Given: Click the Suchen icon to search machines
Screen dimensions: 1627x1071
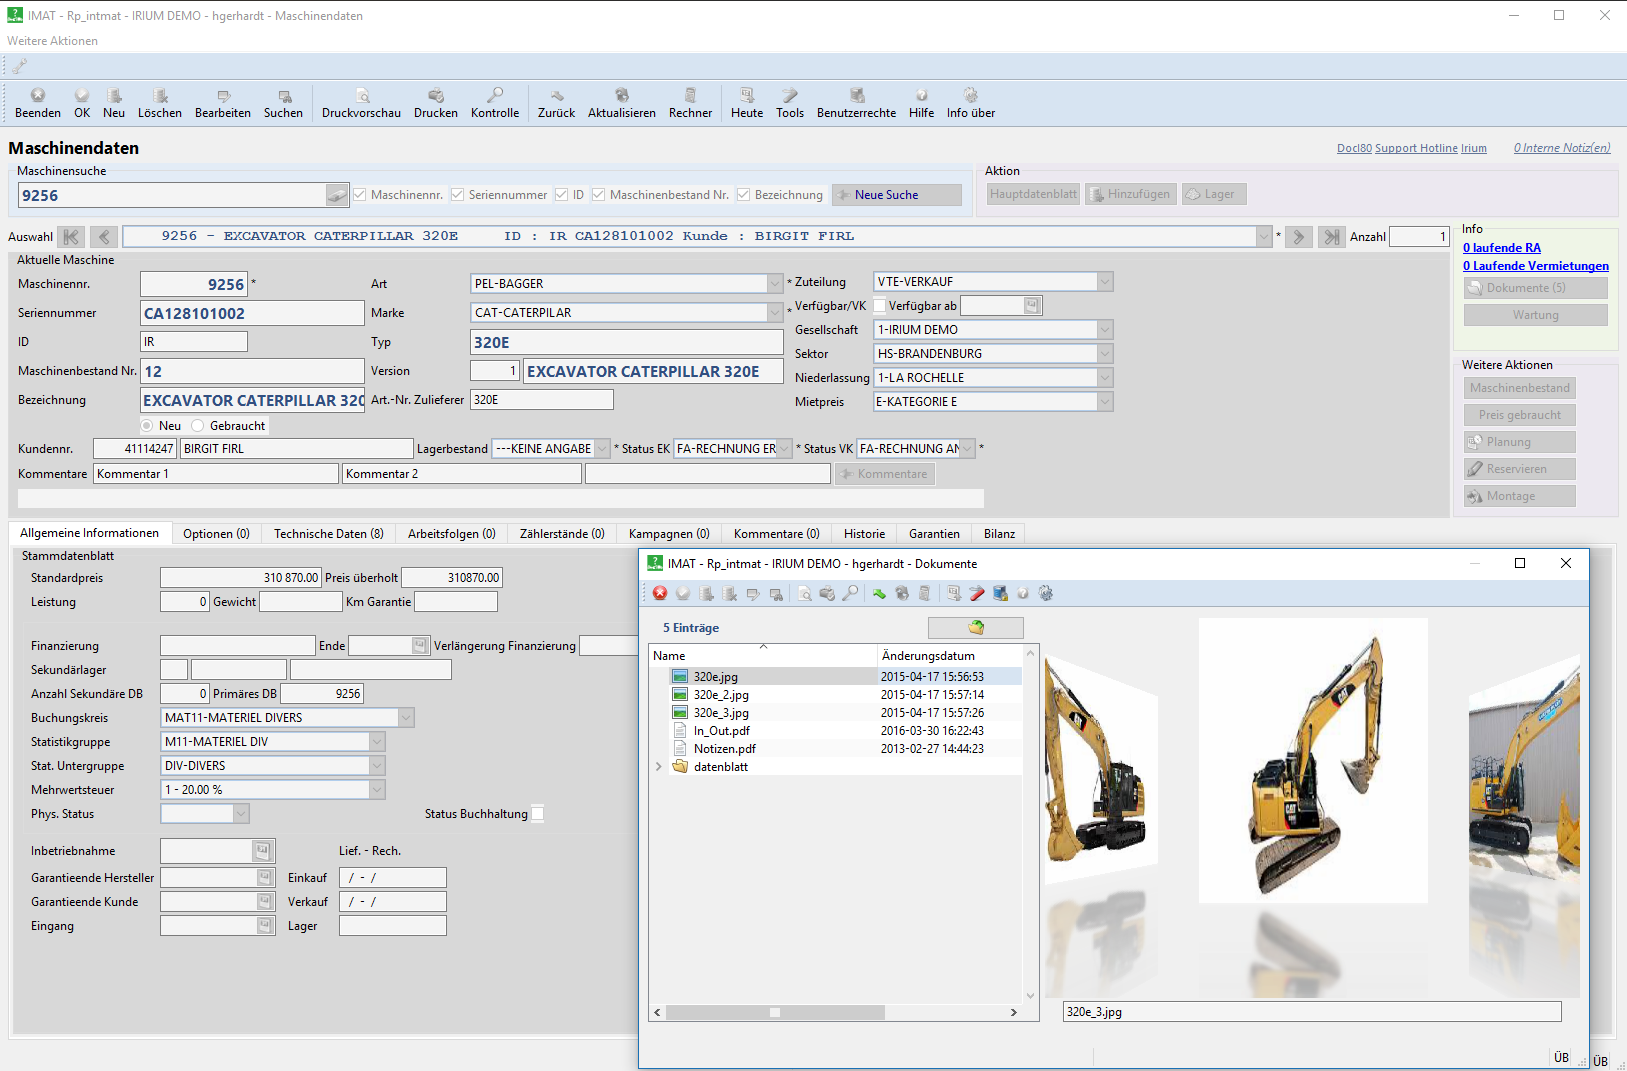Looking at the screenshot, I should [x=283, y=102].
